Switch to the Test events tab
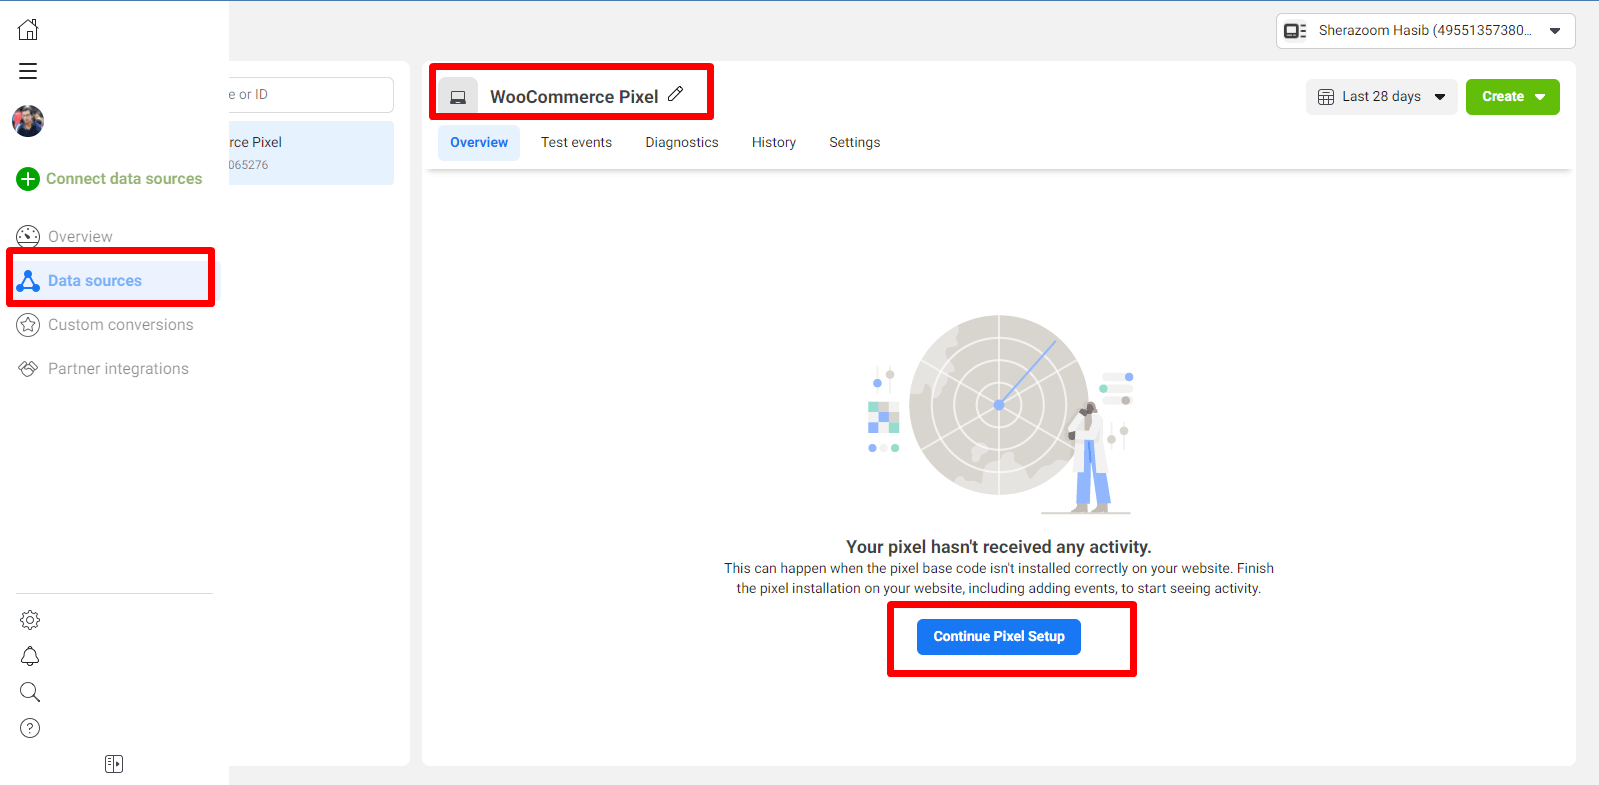 [576, 143]
